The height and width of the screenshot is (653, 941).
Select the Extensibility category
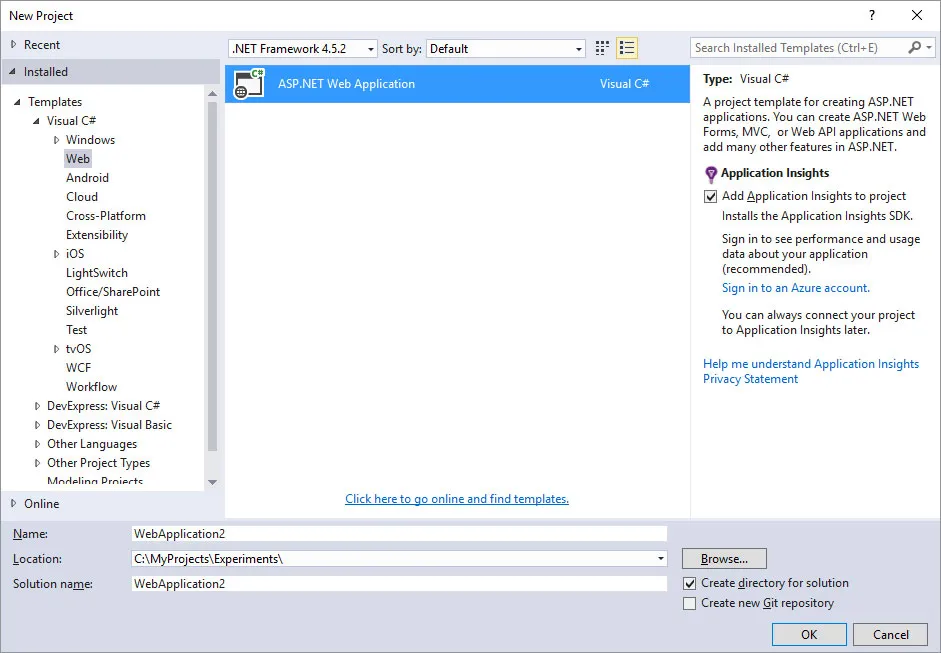pyautogui.click(x=97, y=235)
